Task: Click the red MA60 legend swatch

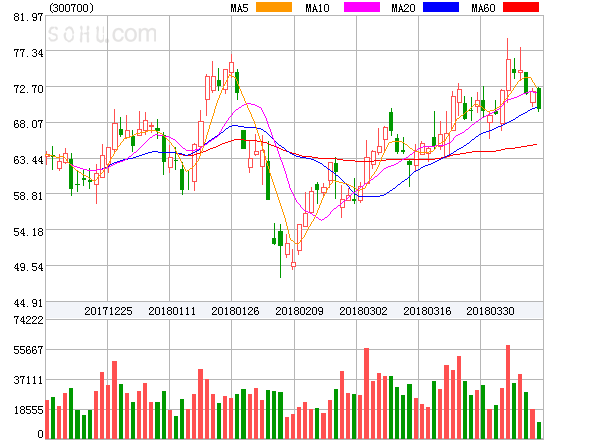Action: 521,7
